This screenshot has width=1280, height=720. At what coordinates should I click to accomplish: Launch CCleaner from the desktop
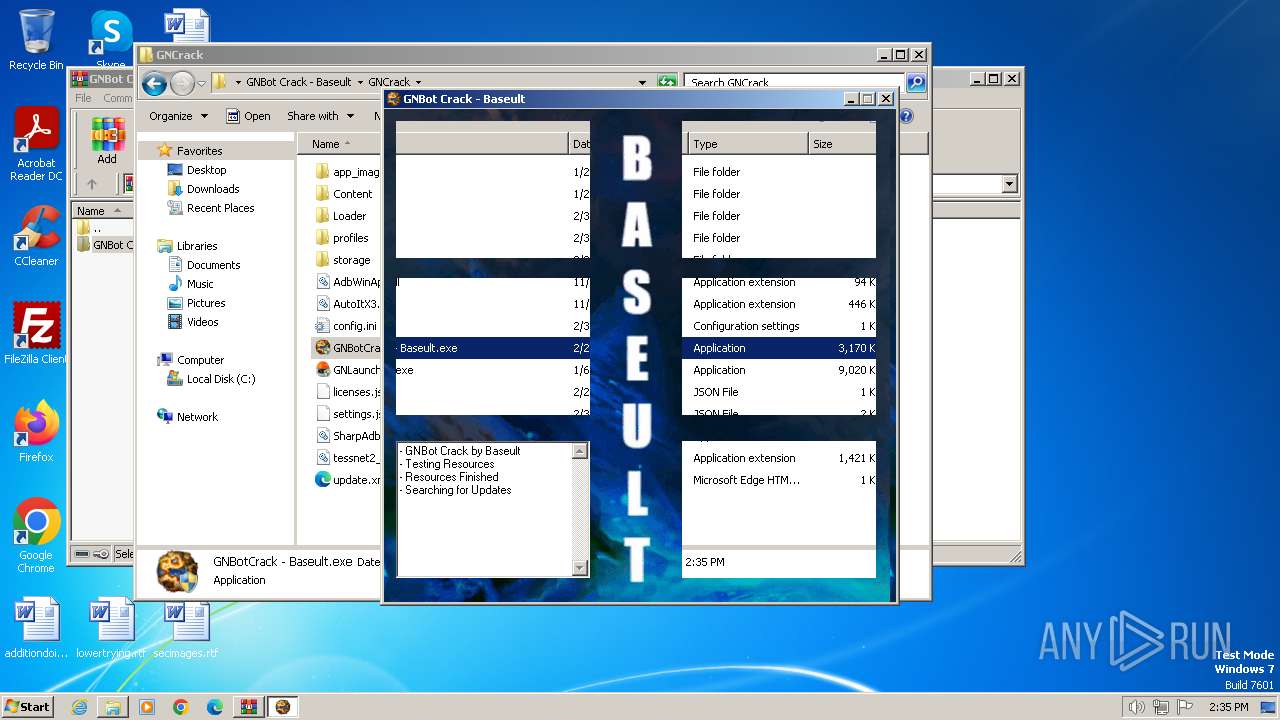[x=36, y=236]
